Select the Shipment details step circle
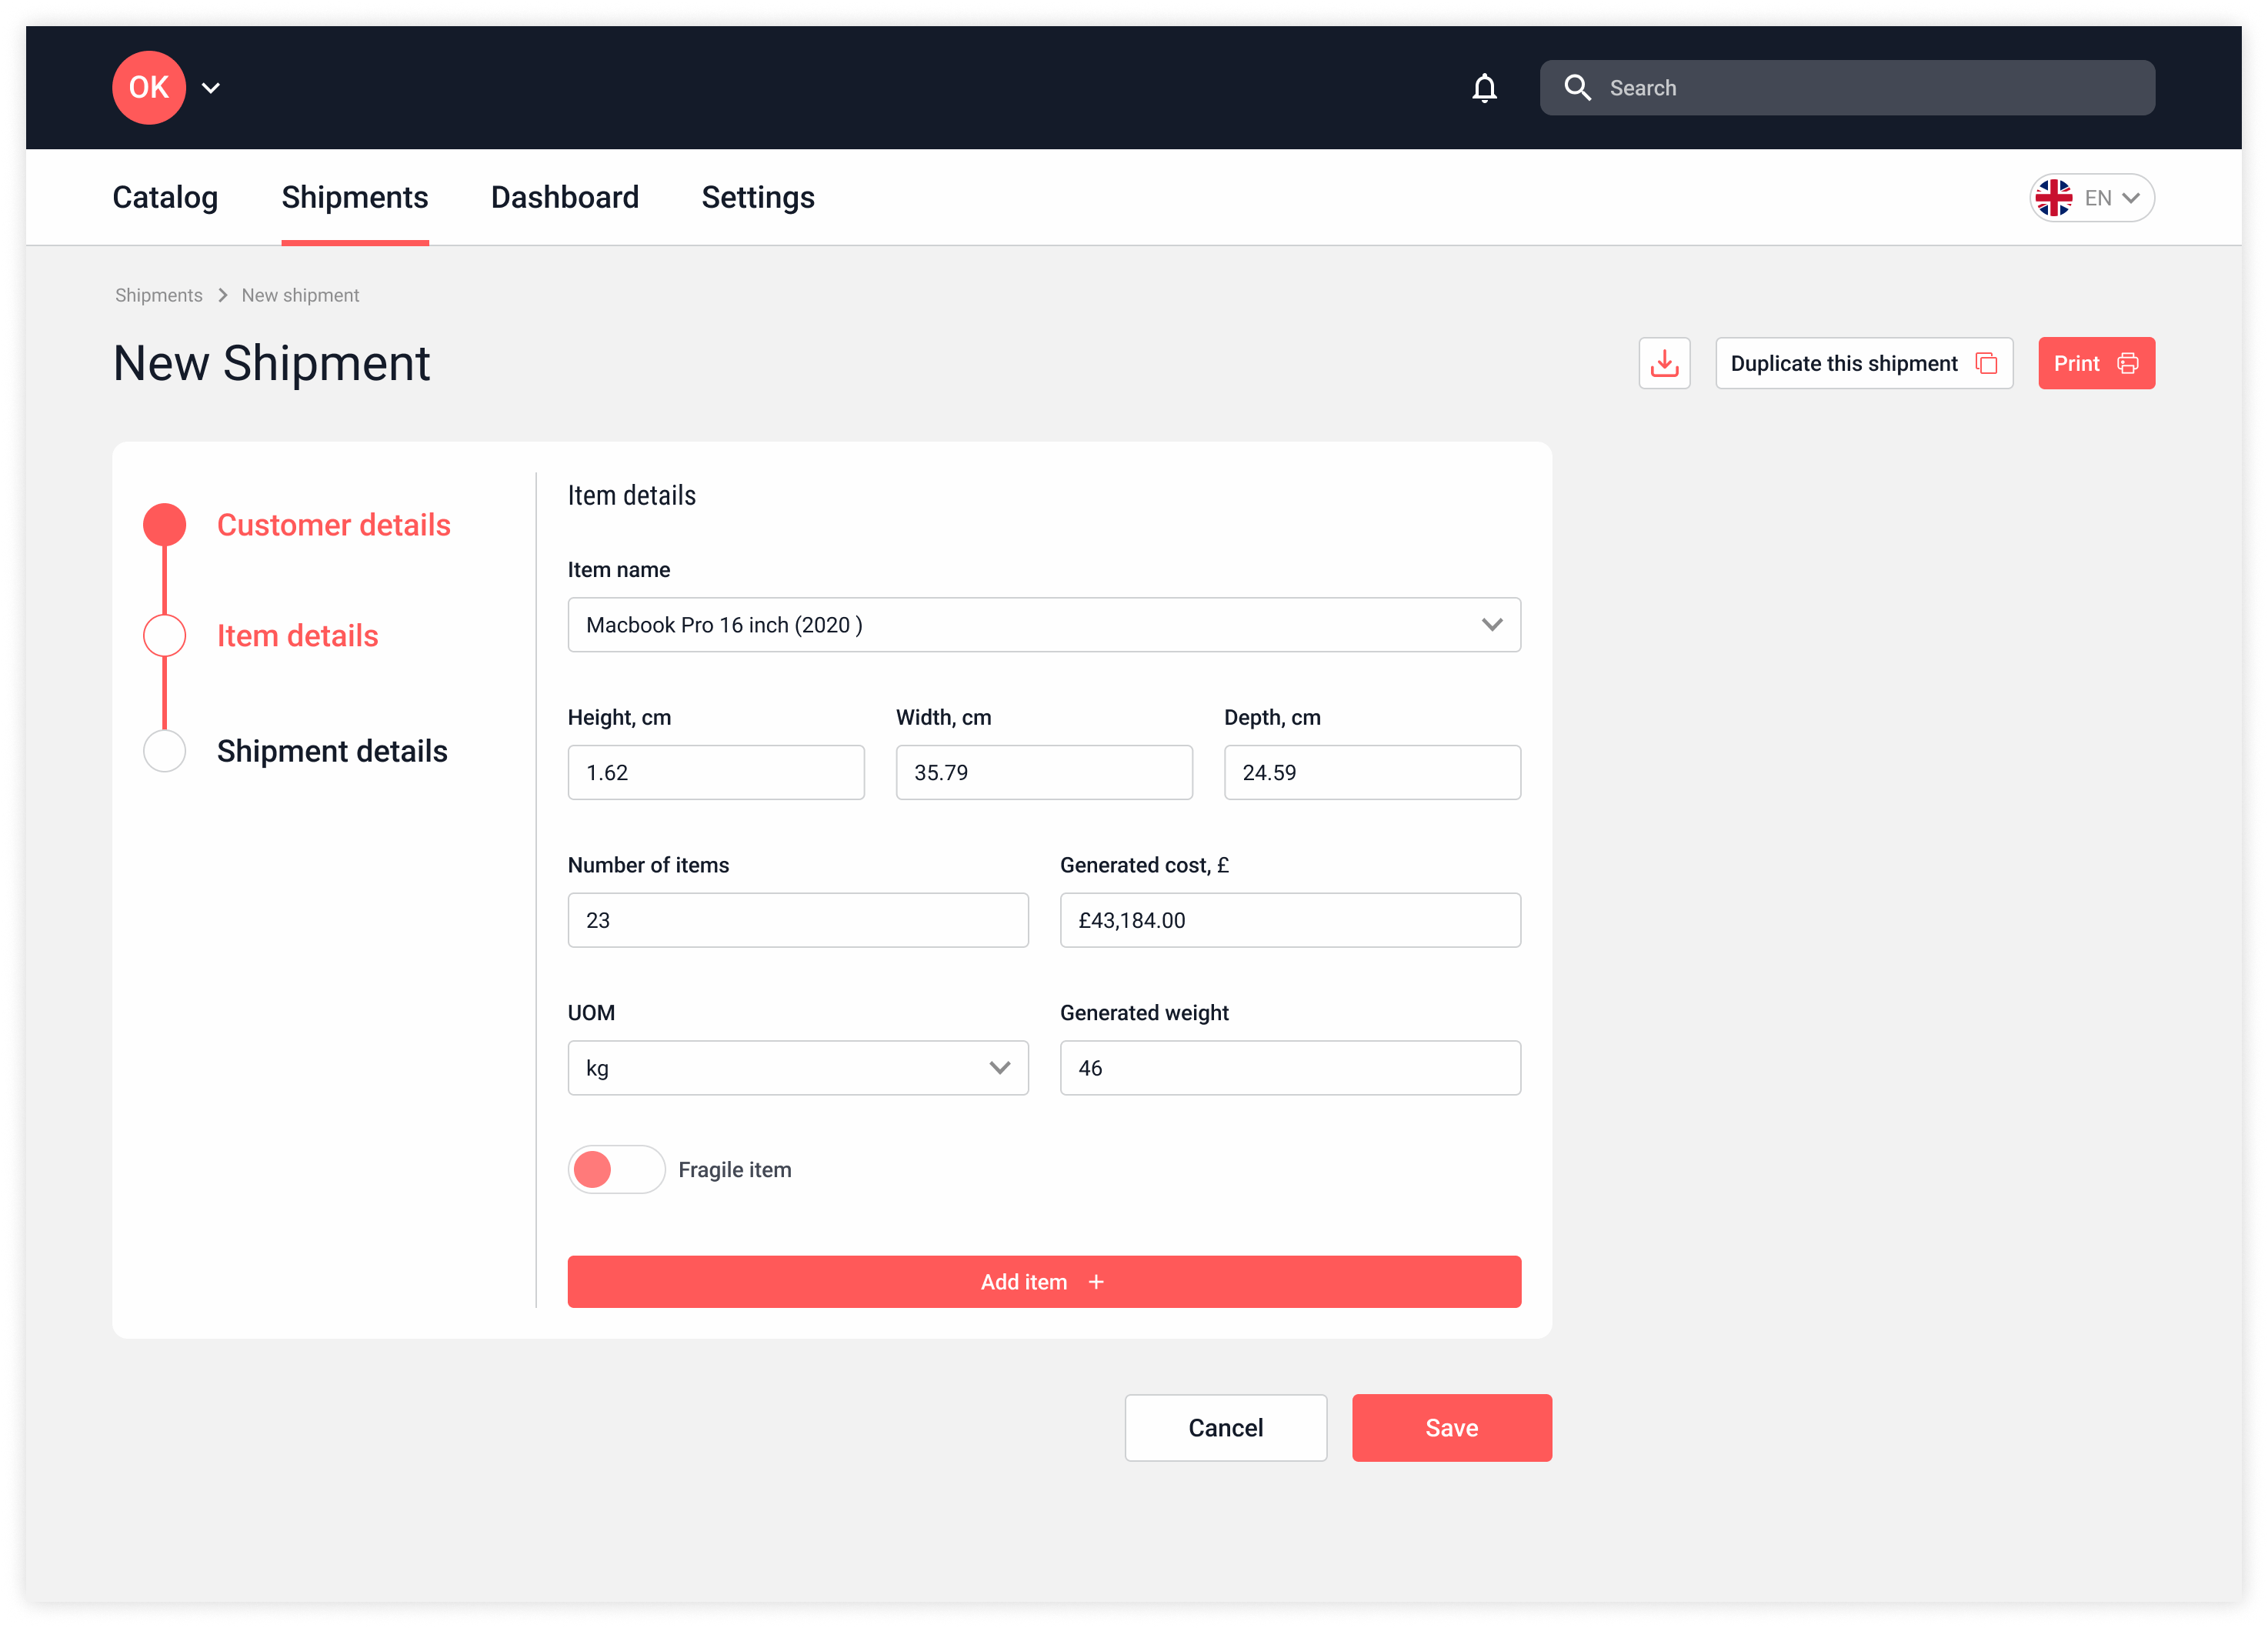Viewport: 2268px width, 1628px height. 165,751
